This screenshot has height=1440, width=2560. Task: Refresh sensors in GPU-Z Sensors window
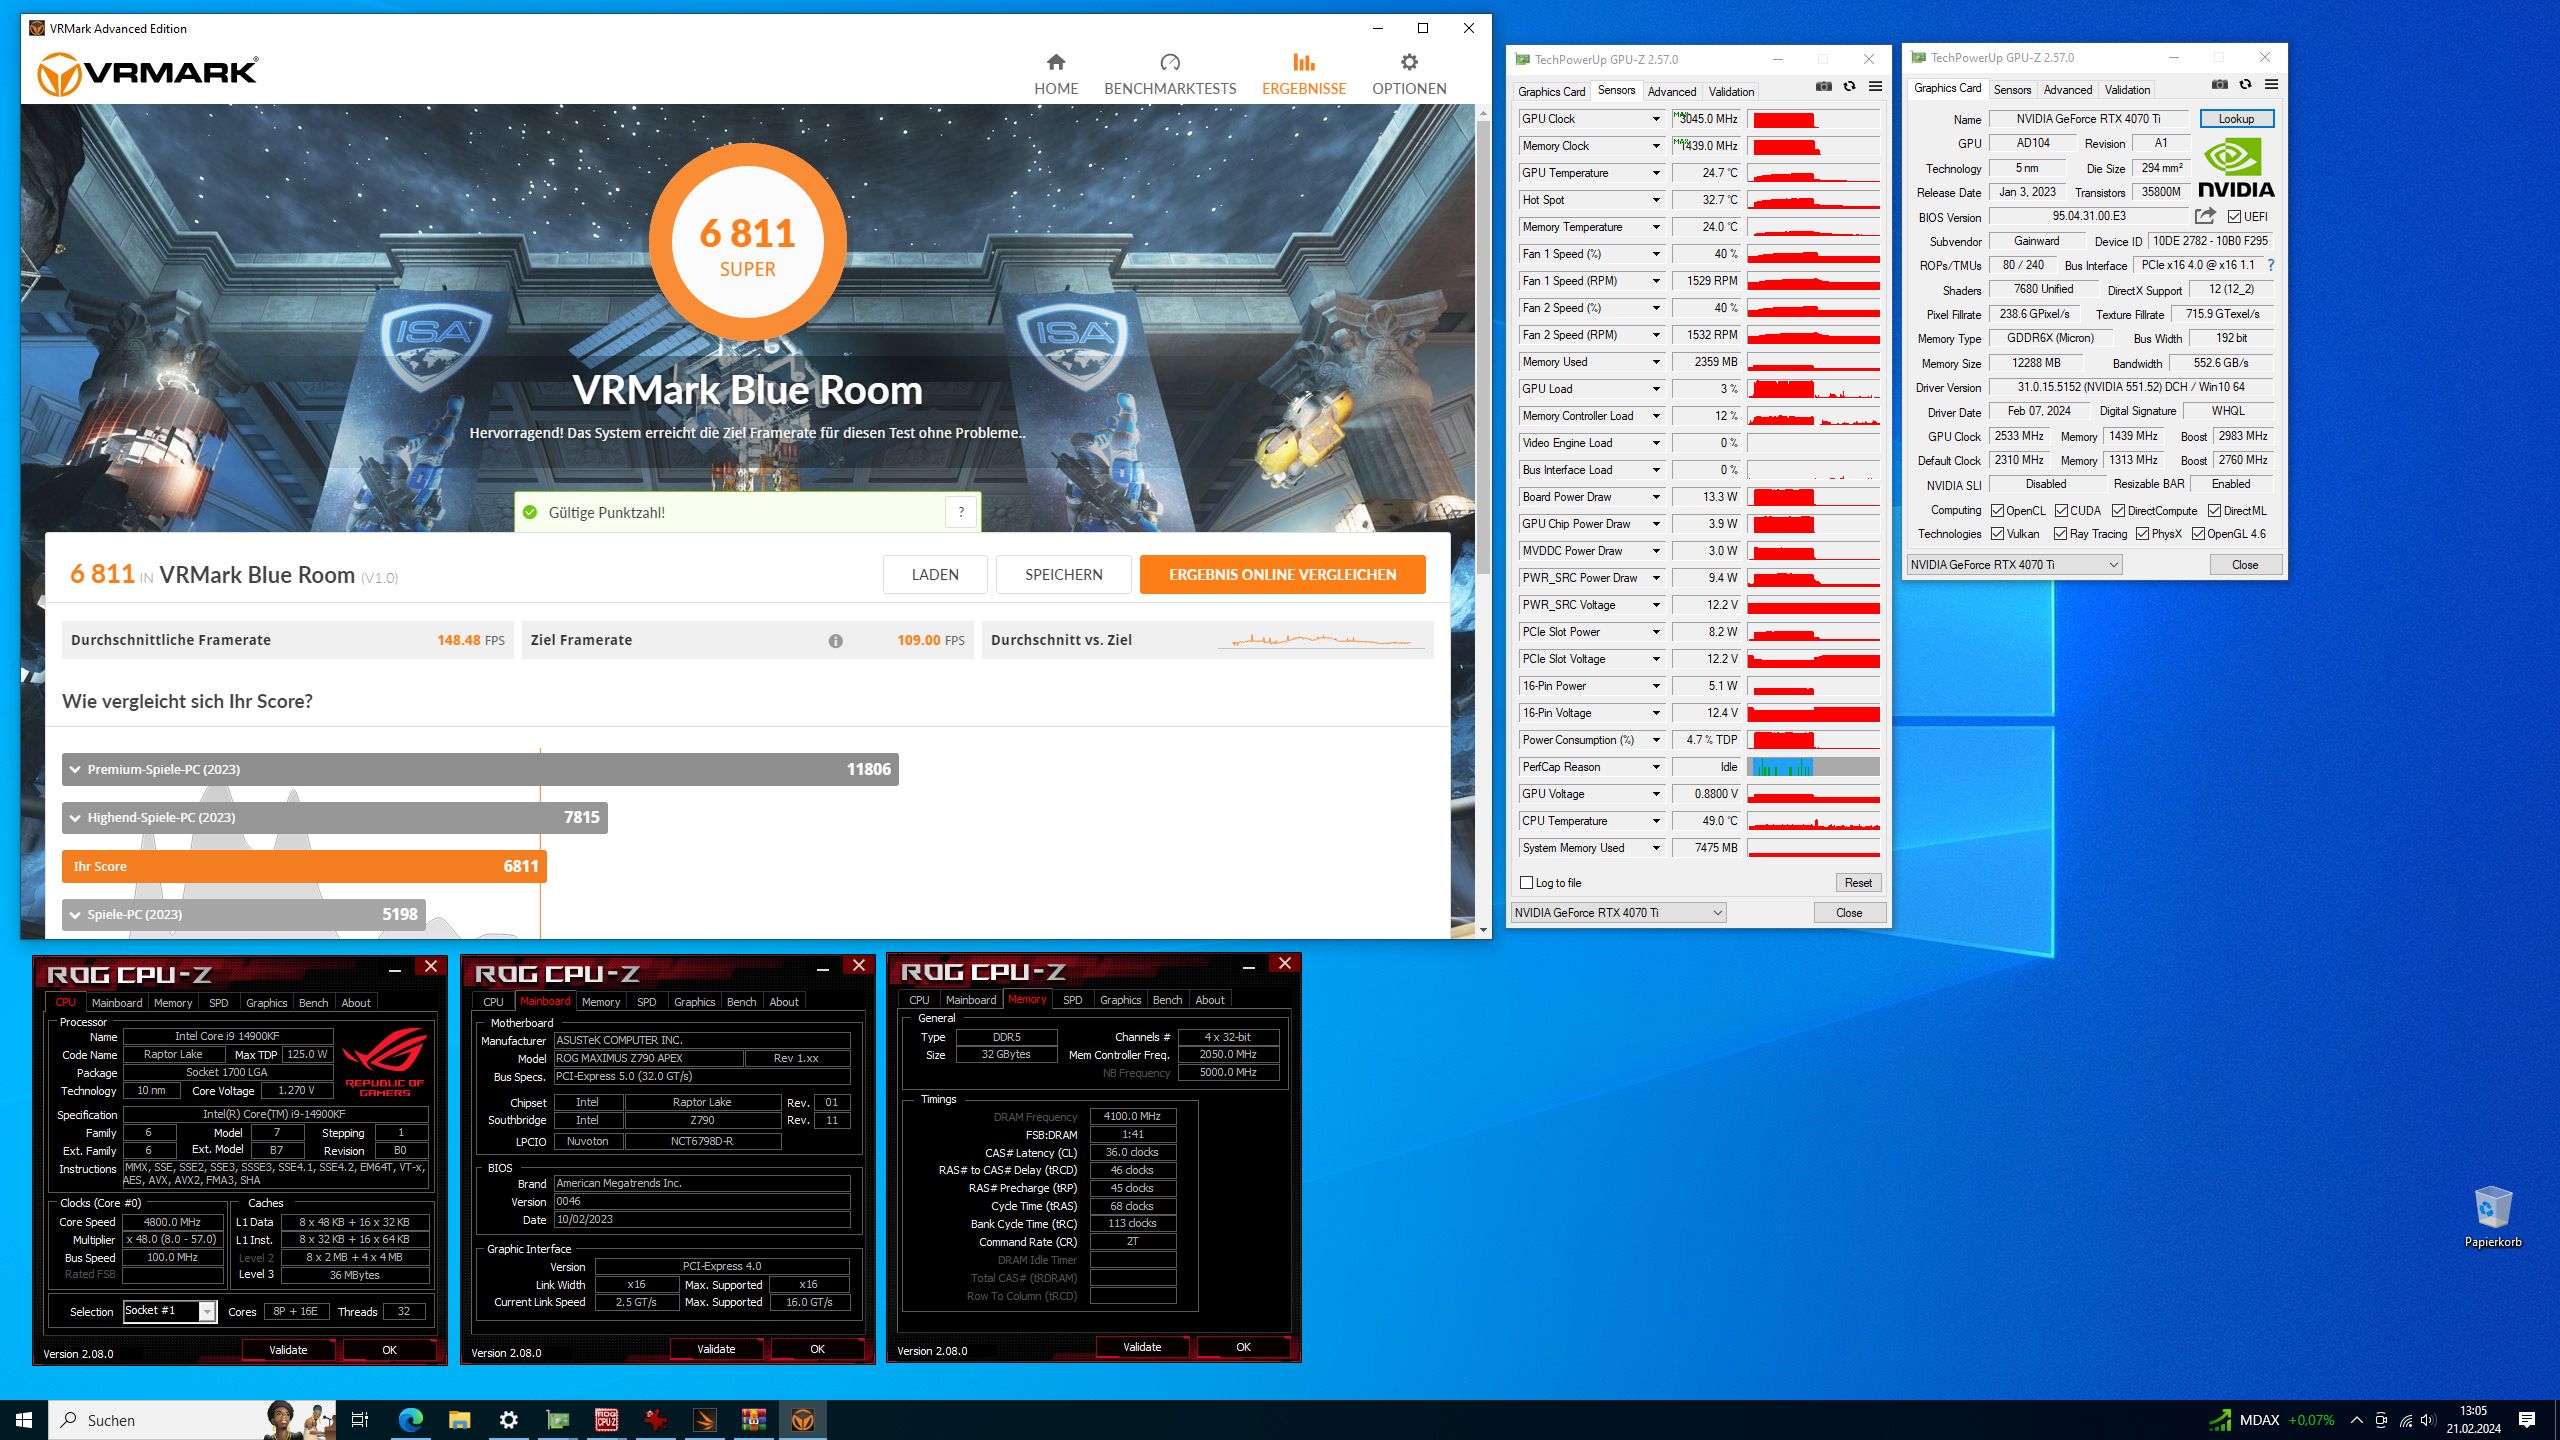coord(1849,87)
